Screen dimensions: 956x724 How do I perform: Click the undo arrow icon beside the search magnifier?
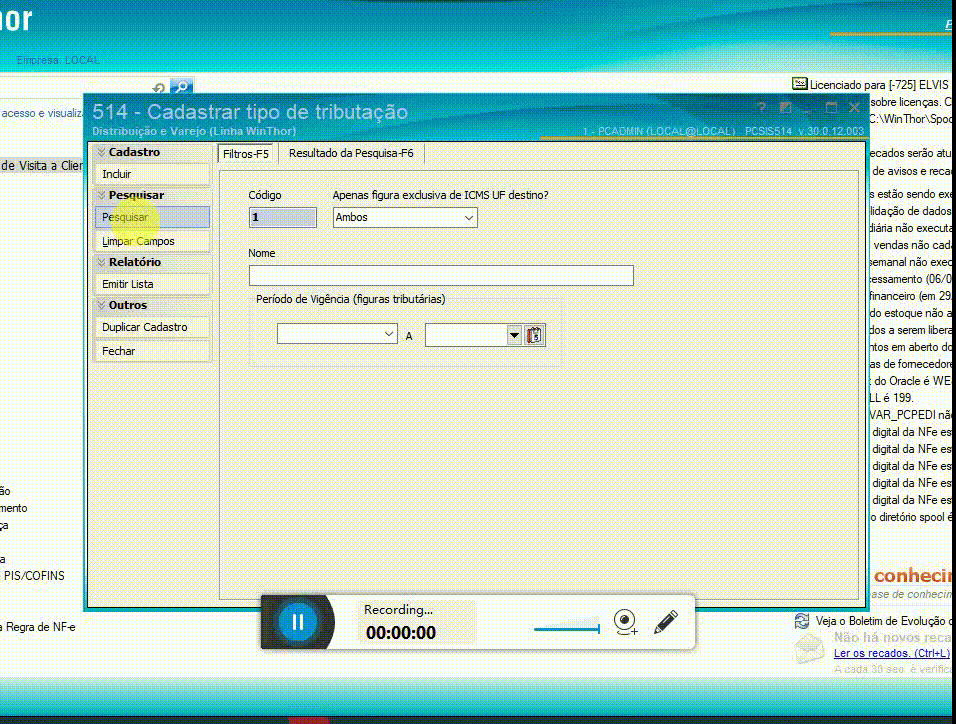(159, 88)
